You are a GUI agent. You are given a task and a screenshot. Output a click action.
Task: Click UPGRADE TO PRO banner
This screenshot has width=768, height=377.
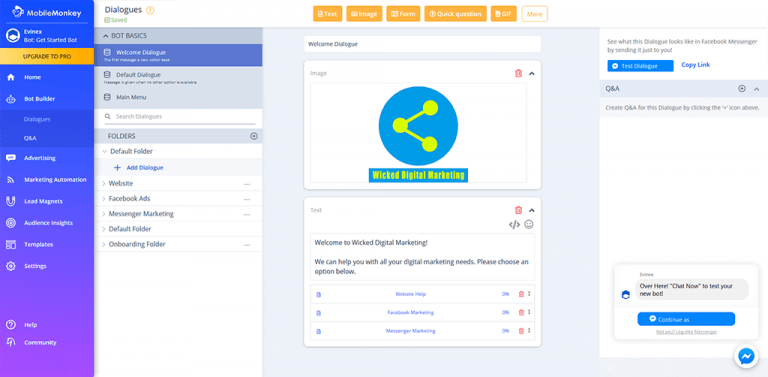47,56
